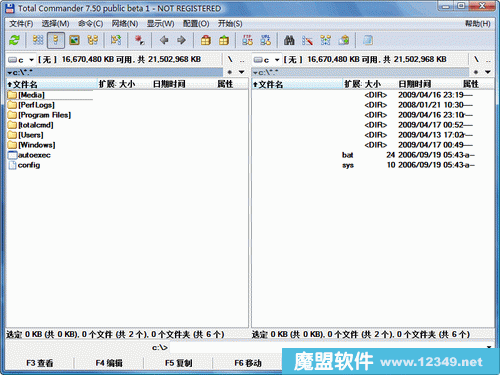Click right panel row dated 2009/04/13 17:02
Viewport: 500px width, 375px height.
click(373, 135)
